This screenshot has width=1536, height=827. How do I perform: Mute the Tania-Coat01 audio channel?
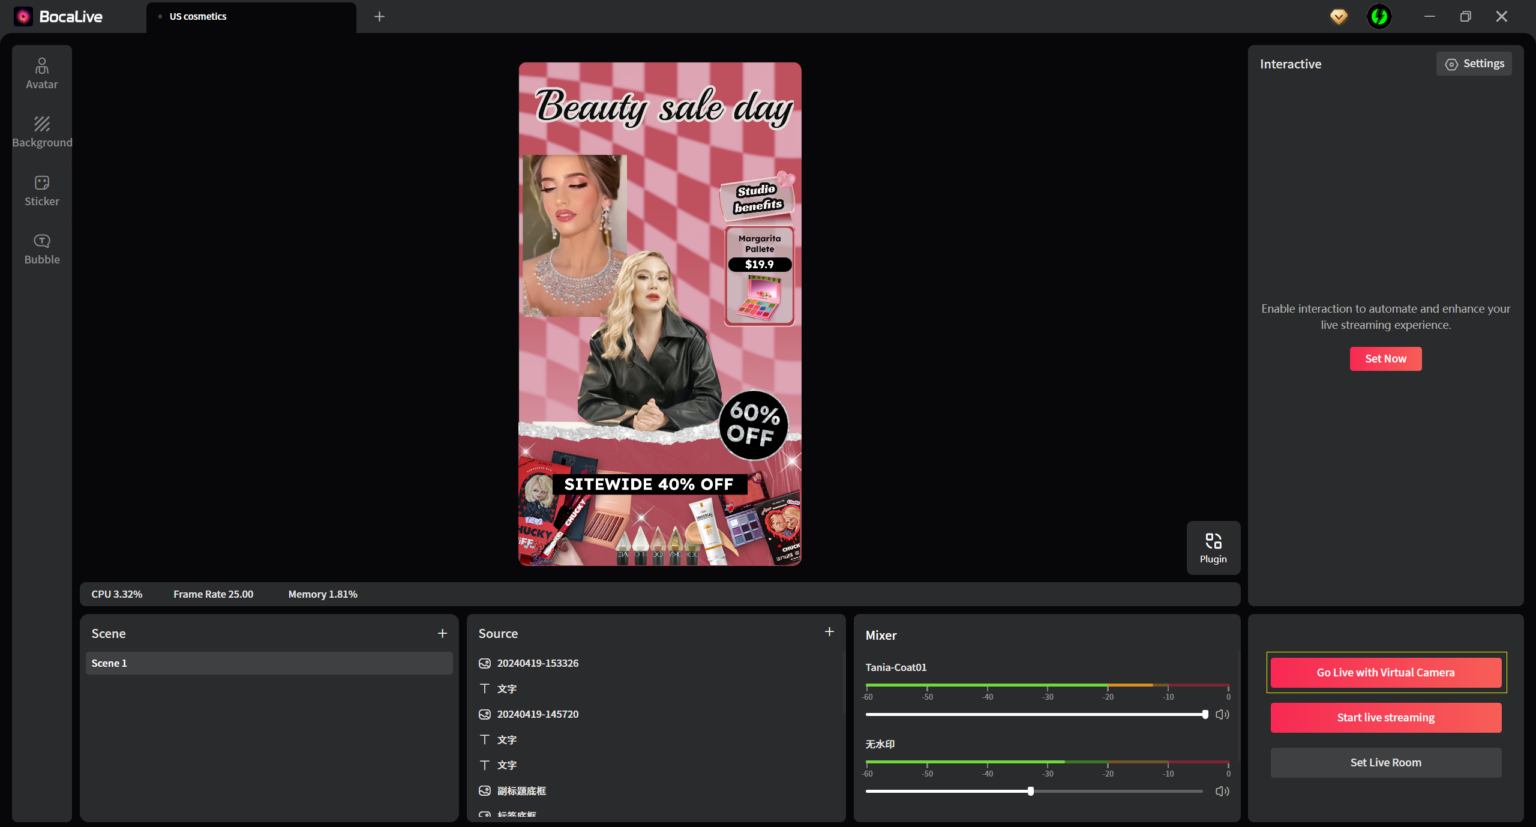pos(1222,714)
